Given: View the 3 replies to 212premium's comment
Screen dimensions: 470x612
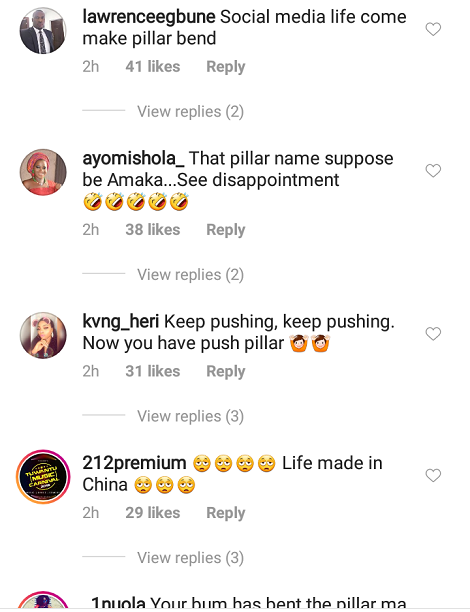Looking at the screenshot, I should [190, 558].
